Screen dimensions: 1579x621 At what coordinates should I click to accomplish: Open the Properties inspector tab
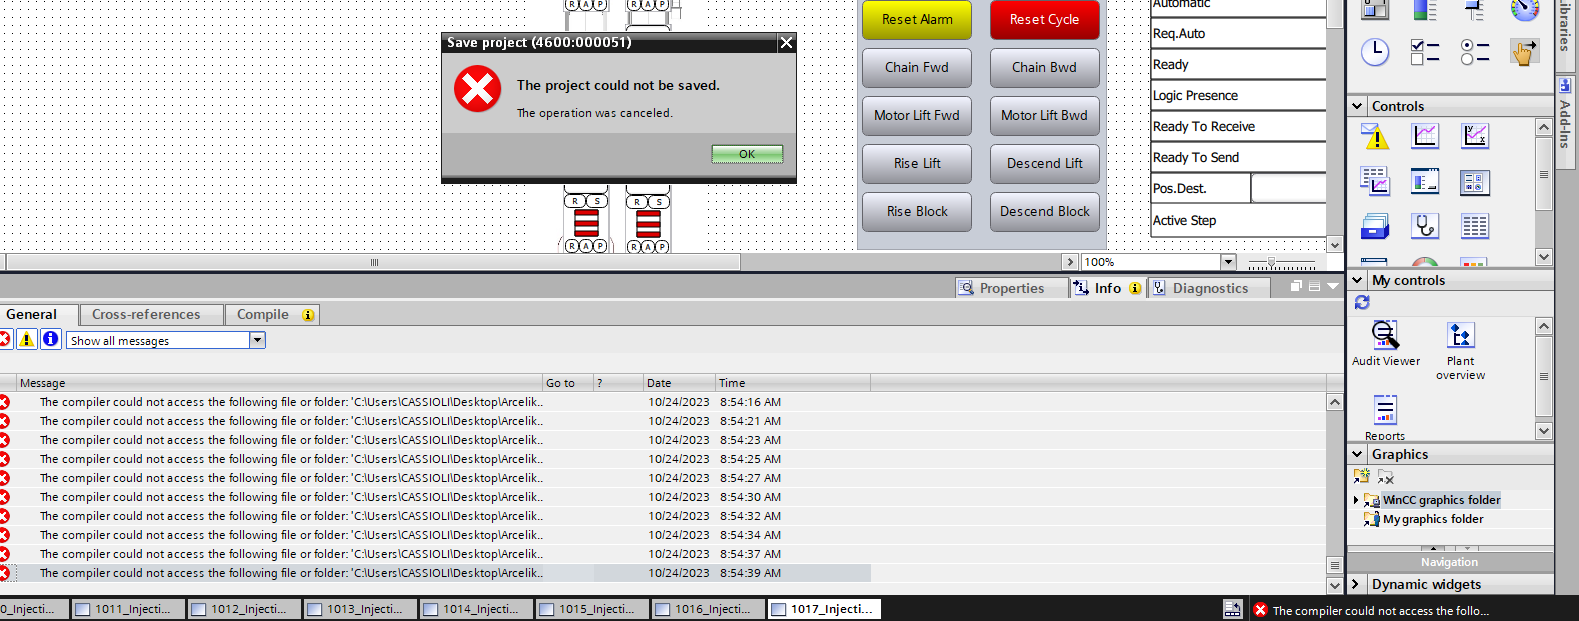pyautogui.click(x=1010, y=288)
